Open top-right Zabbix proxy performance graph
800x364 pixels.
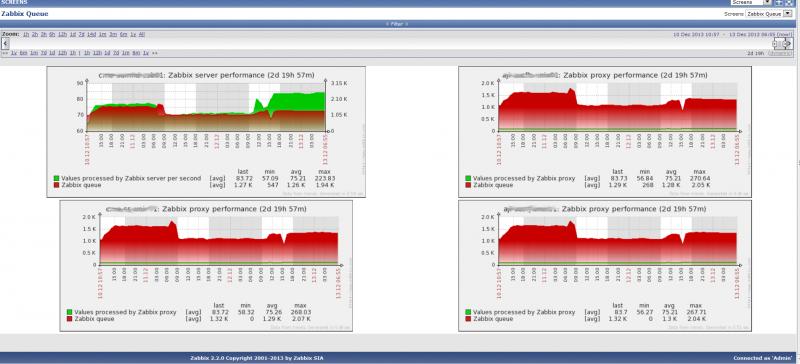pos(605,132)
